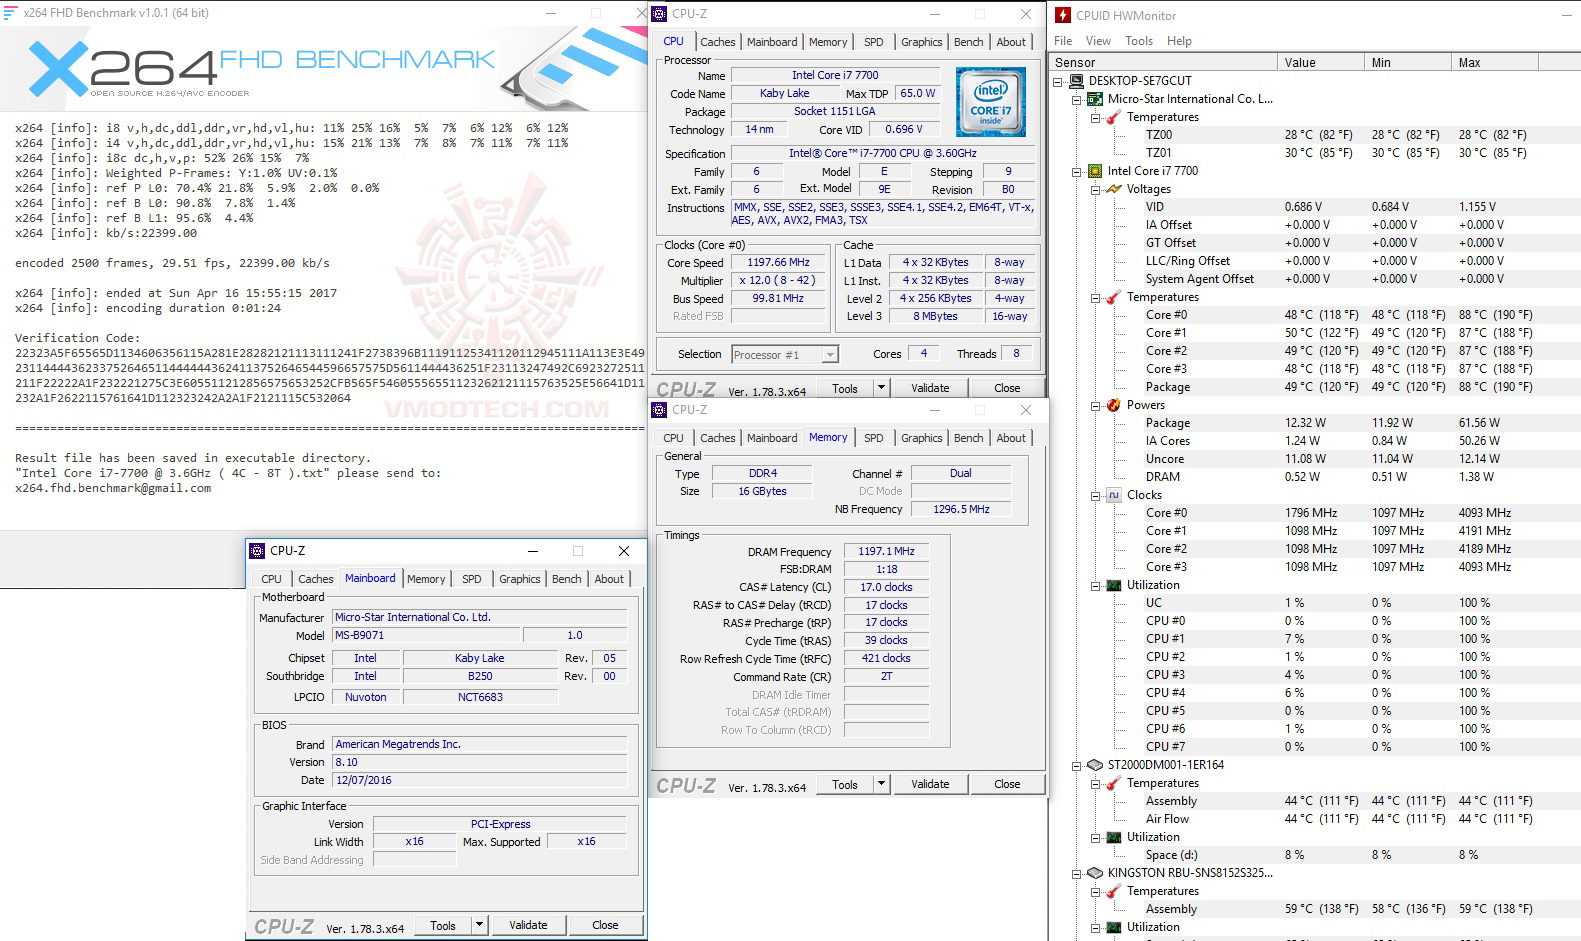Open the Graphics tab in the Memory CPU-Z window
This screenshot has width=1581, height=941.
tap(921, 438)
